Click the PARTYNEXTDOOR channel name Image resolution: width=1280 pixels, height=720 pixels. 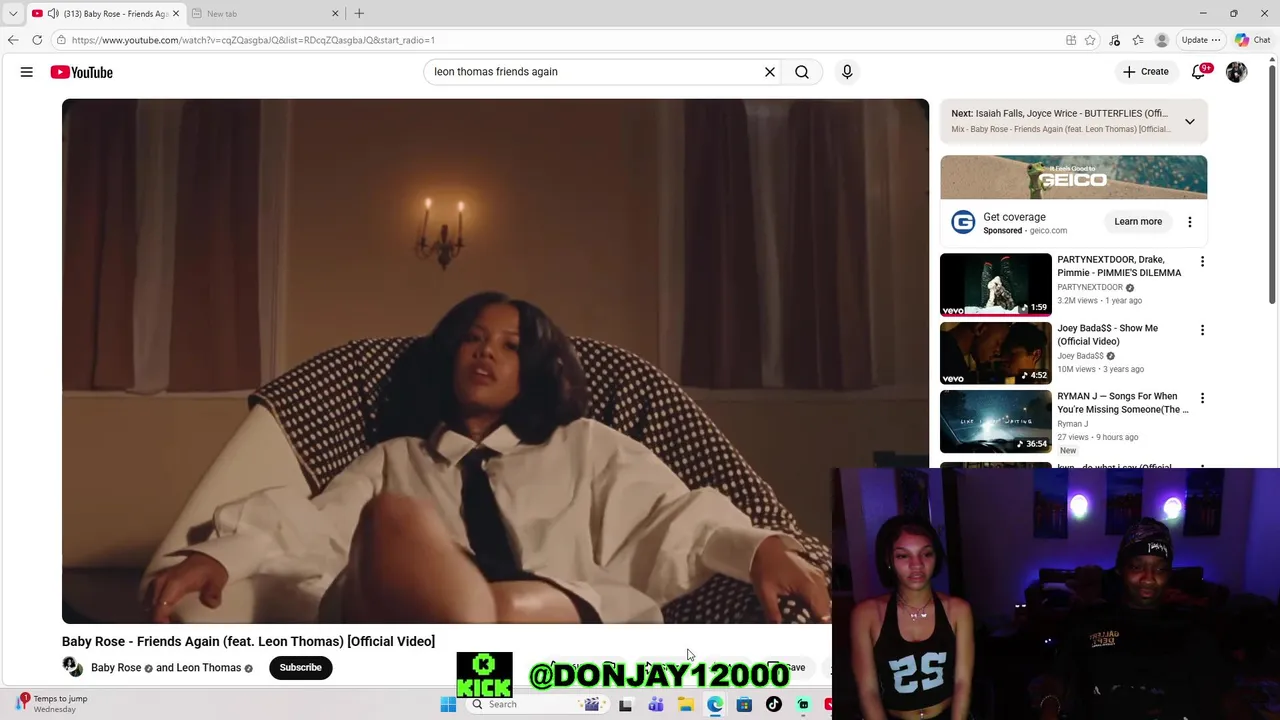coord(1090,287)
